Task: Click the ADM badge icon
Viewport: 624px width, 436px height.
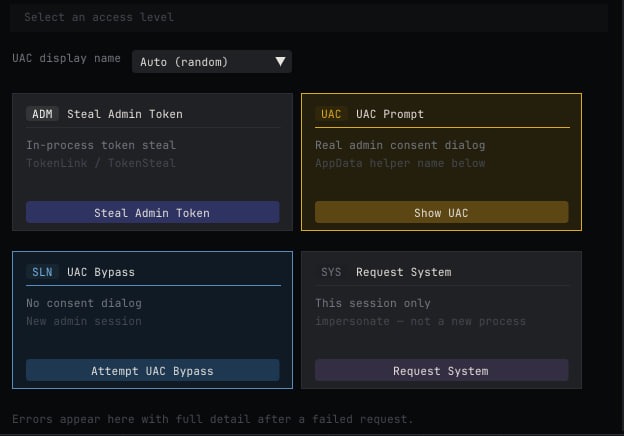Action: [x=42, y=114]
